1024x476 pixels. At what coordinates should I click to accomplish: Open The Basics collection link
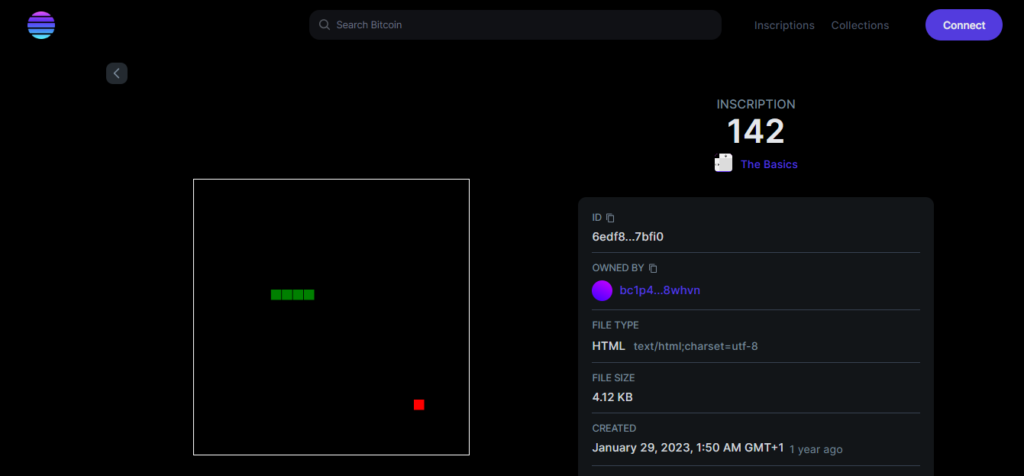(768, 164)
